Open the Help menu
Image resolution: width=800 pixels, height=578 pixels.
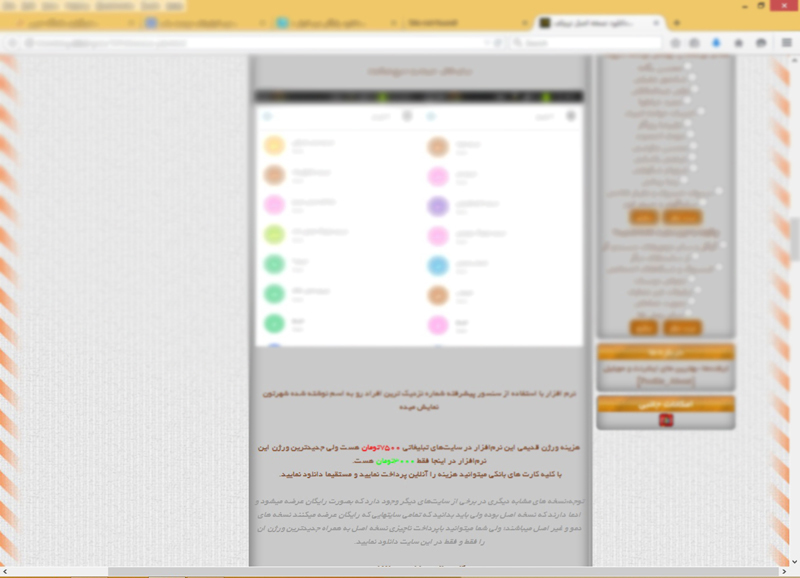174,6
